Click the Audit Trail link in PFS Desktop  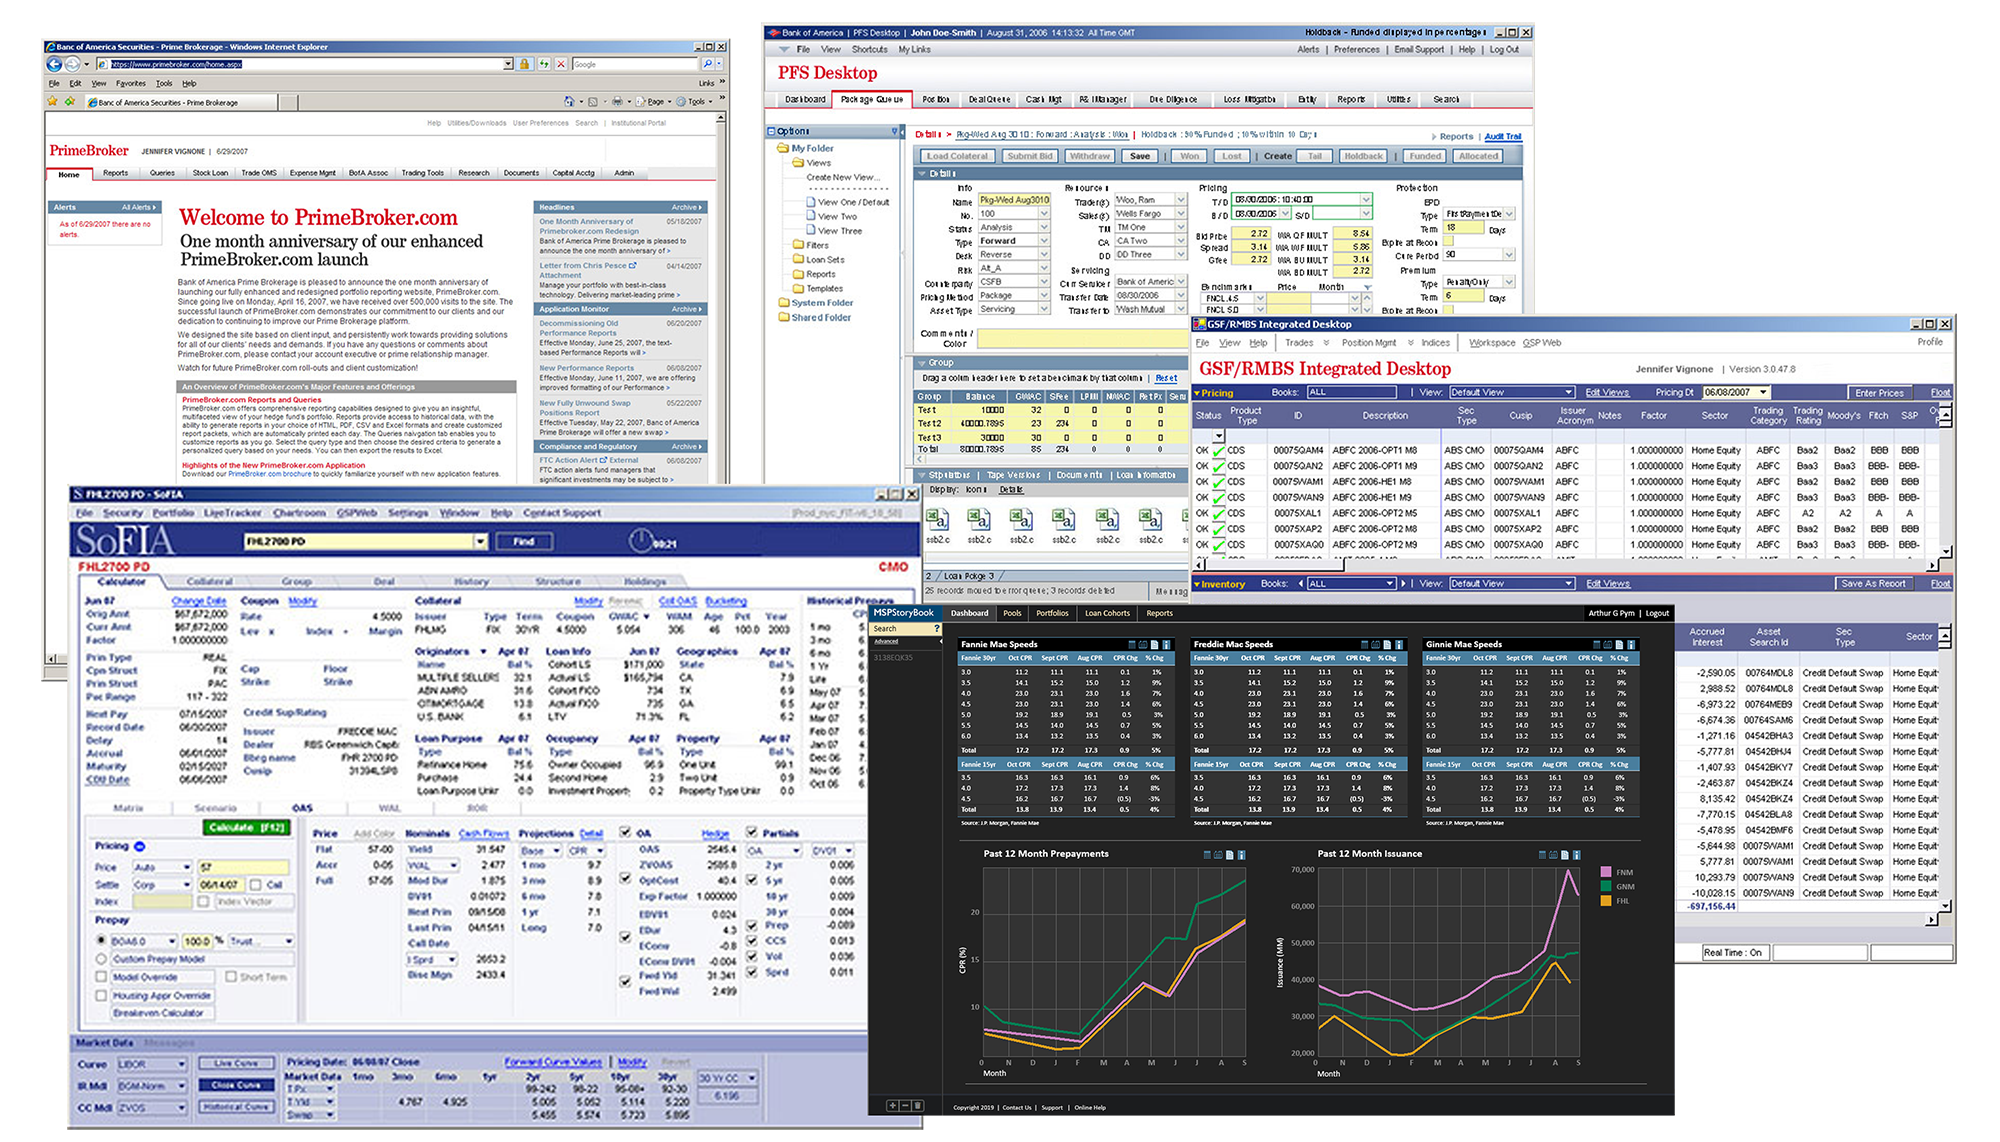coord(1502,136)
